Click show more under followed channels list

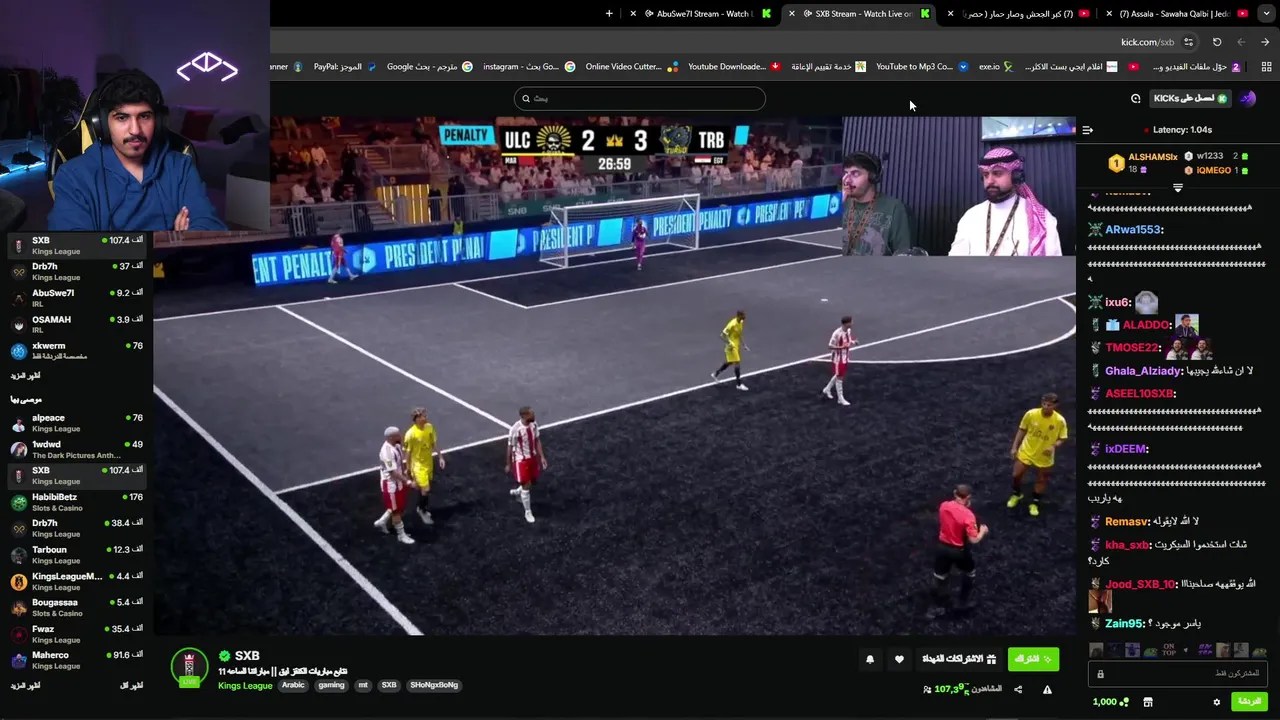click(25, 376)
